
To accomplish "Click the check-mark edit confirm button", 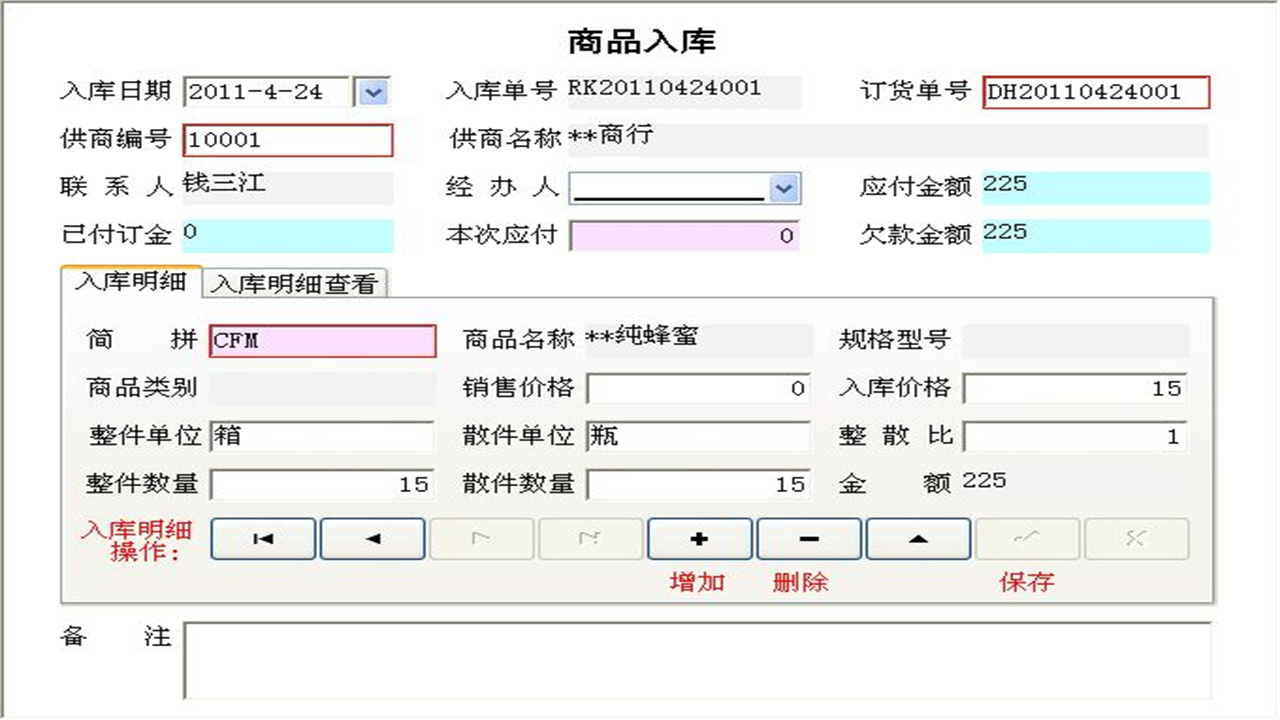I will [x=1026, y=538].
